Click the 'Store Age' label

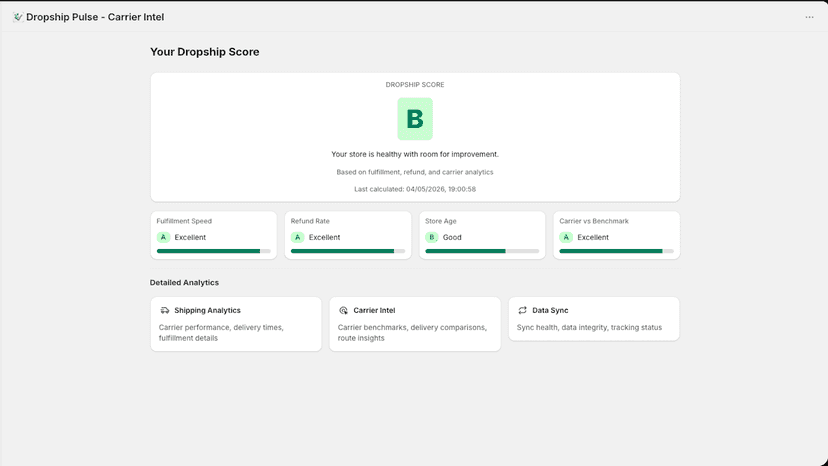coord(440,221)
